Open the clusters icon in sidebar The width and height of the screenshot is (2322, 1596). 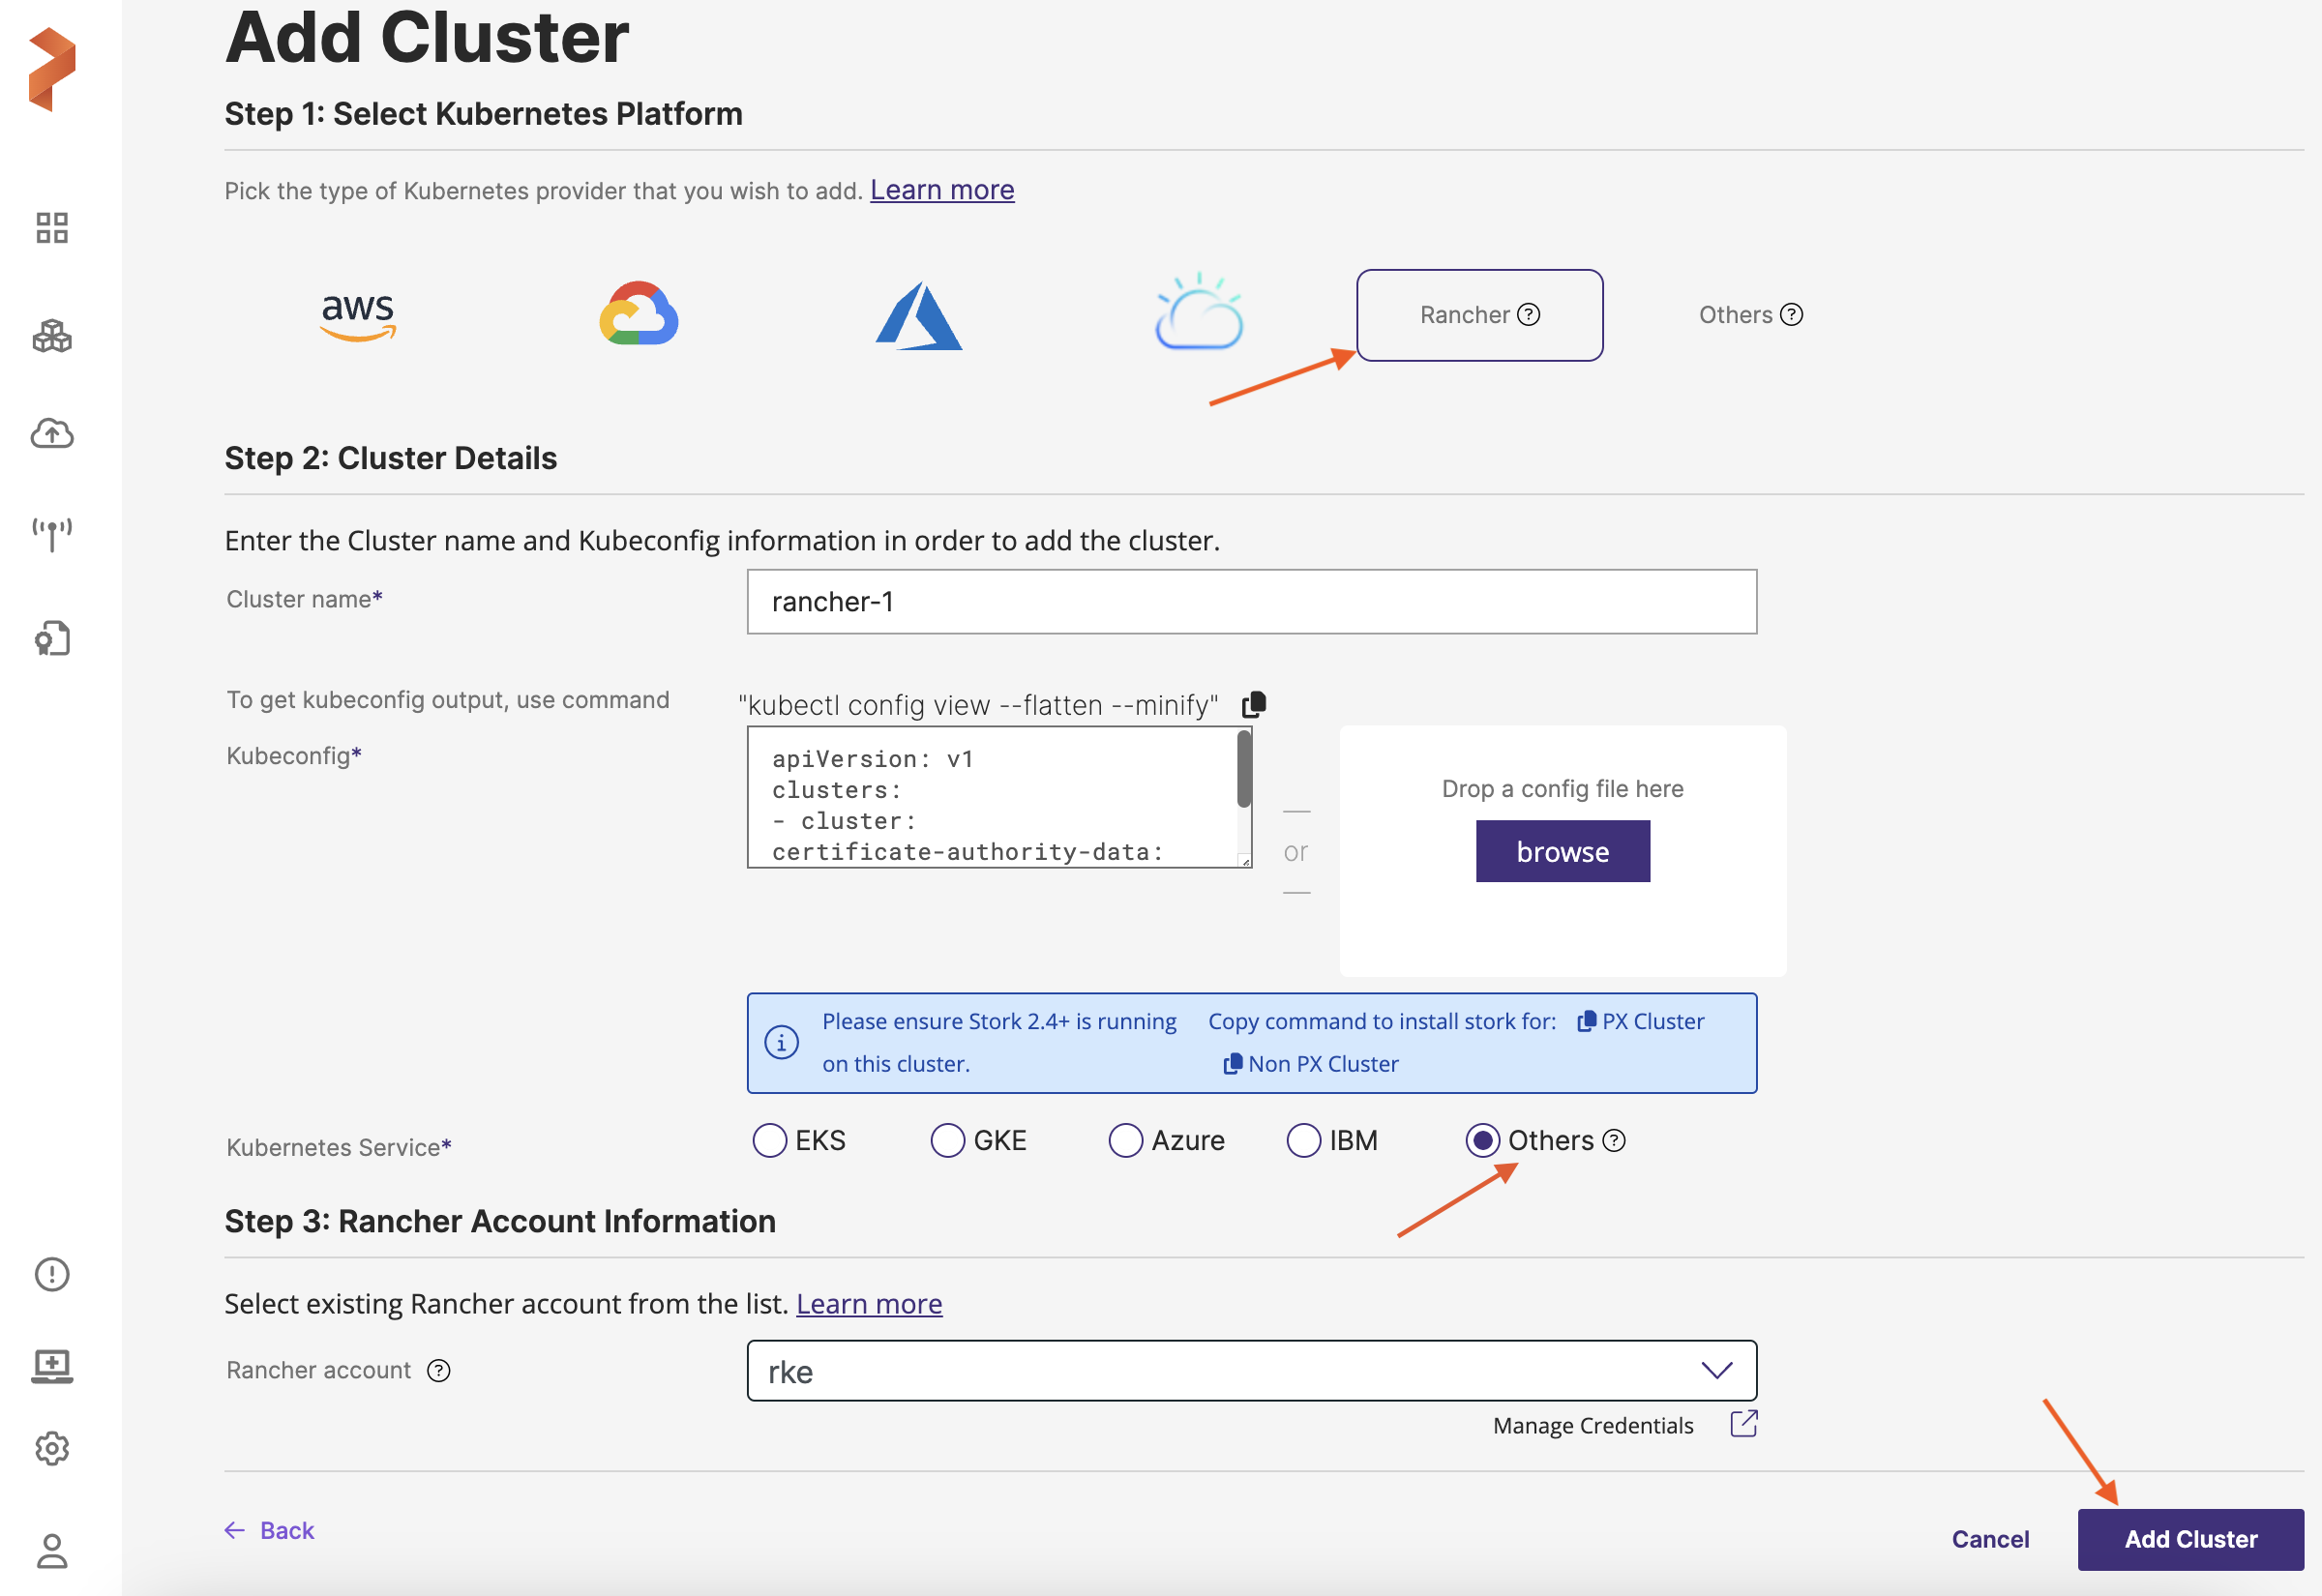click(52, 336)
